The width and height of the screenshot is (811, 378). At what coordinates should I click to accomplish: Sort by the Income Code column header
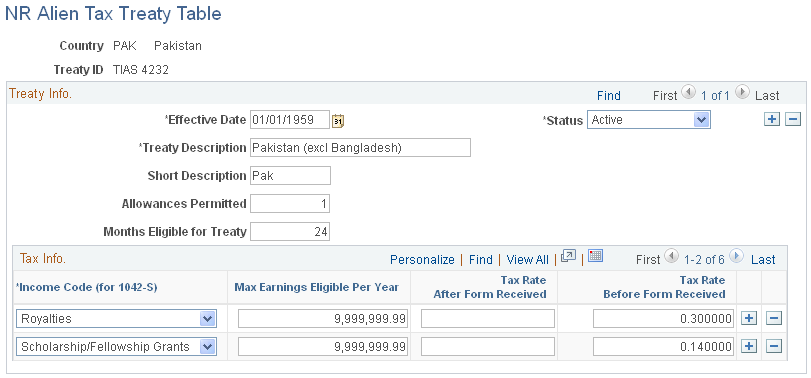click(x=87, y=288)
